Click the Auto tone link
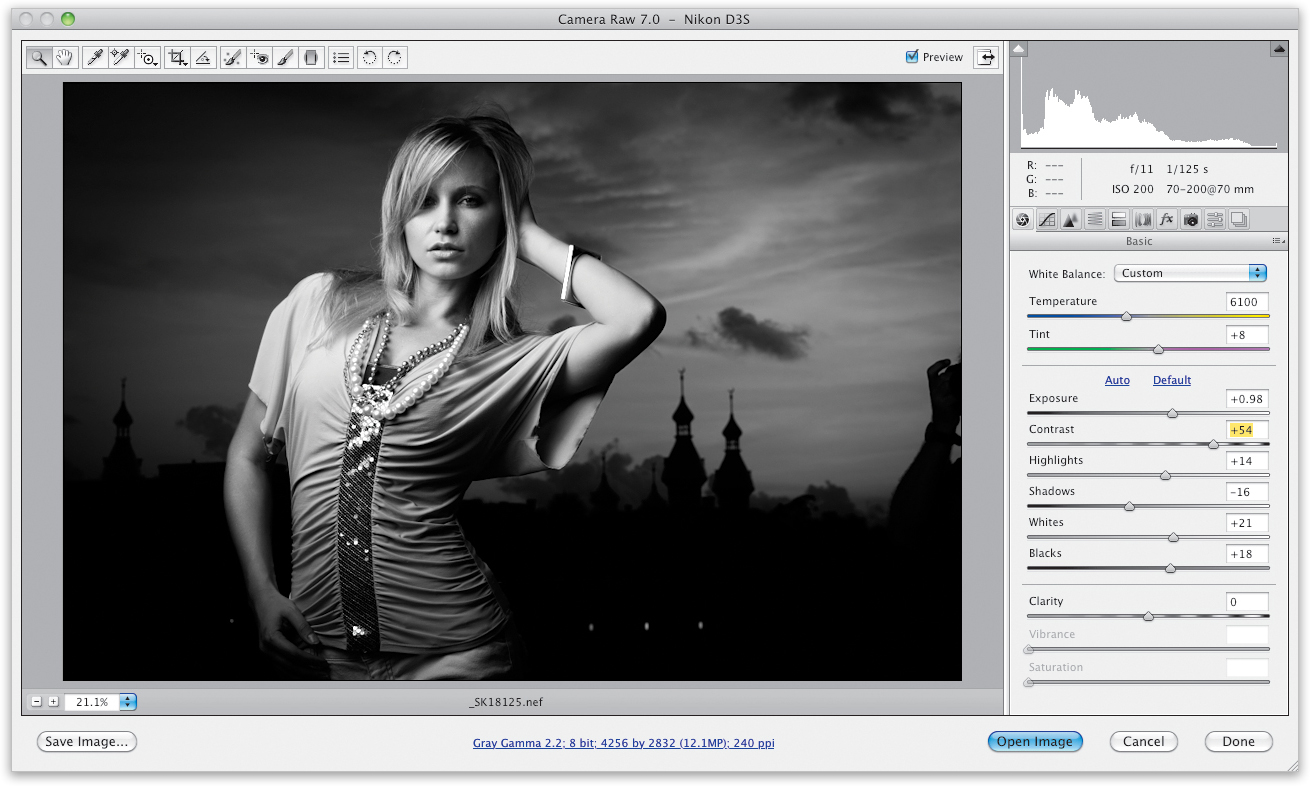 coord(1117,380)
